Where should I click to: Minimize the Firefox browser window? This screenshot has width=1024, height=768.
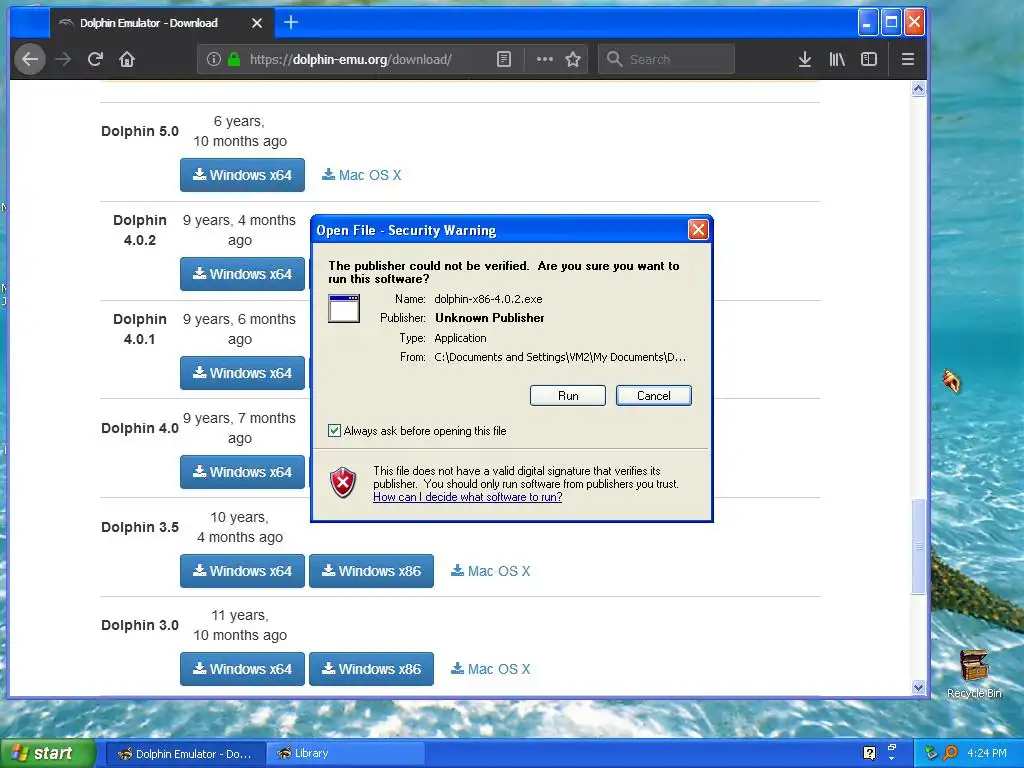[x=867, y=23]
